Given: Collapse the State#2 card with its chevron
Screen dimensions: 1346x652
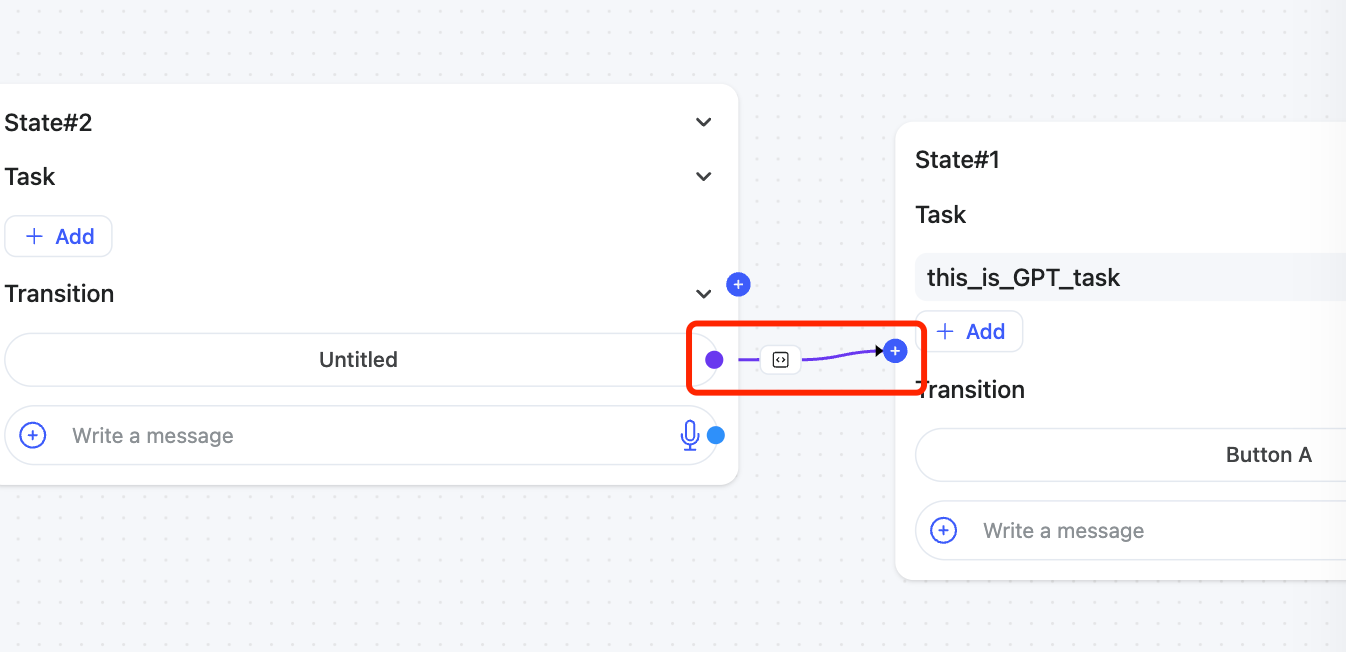Looking at the screenshot, I should click(704, 122).
